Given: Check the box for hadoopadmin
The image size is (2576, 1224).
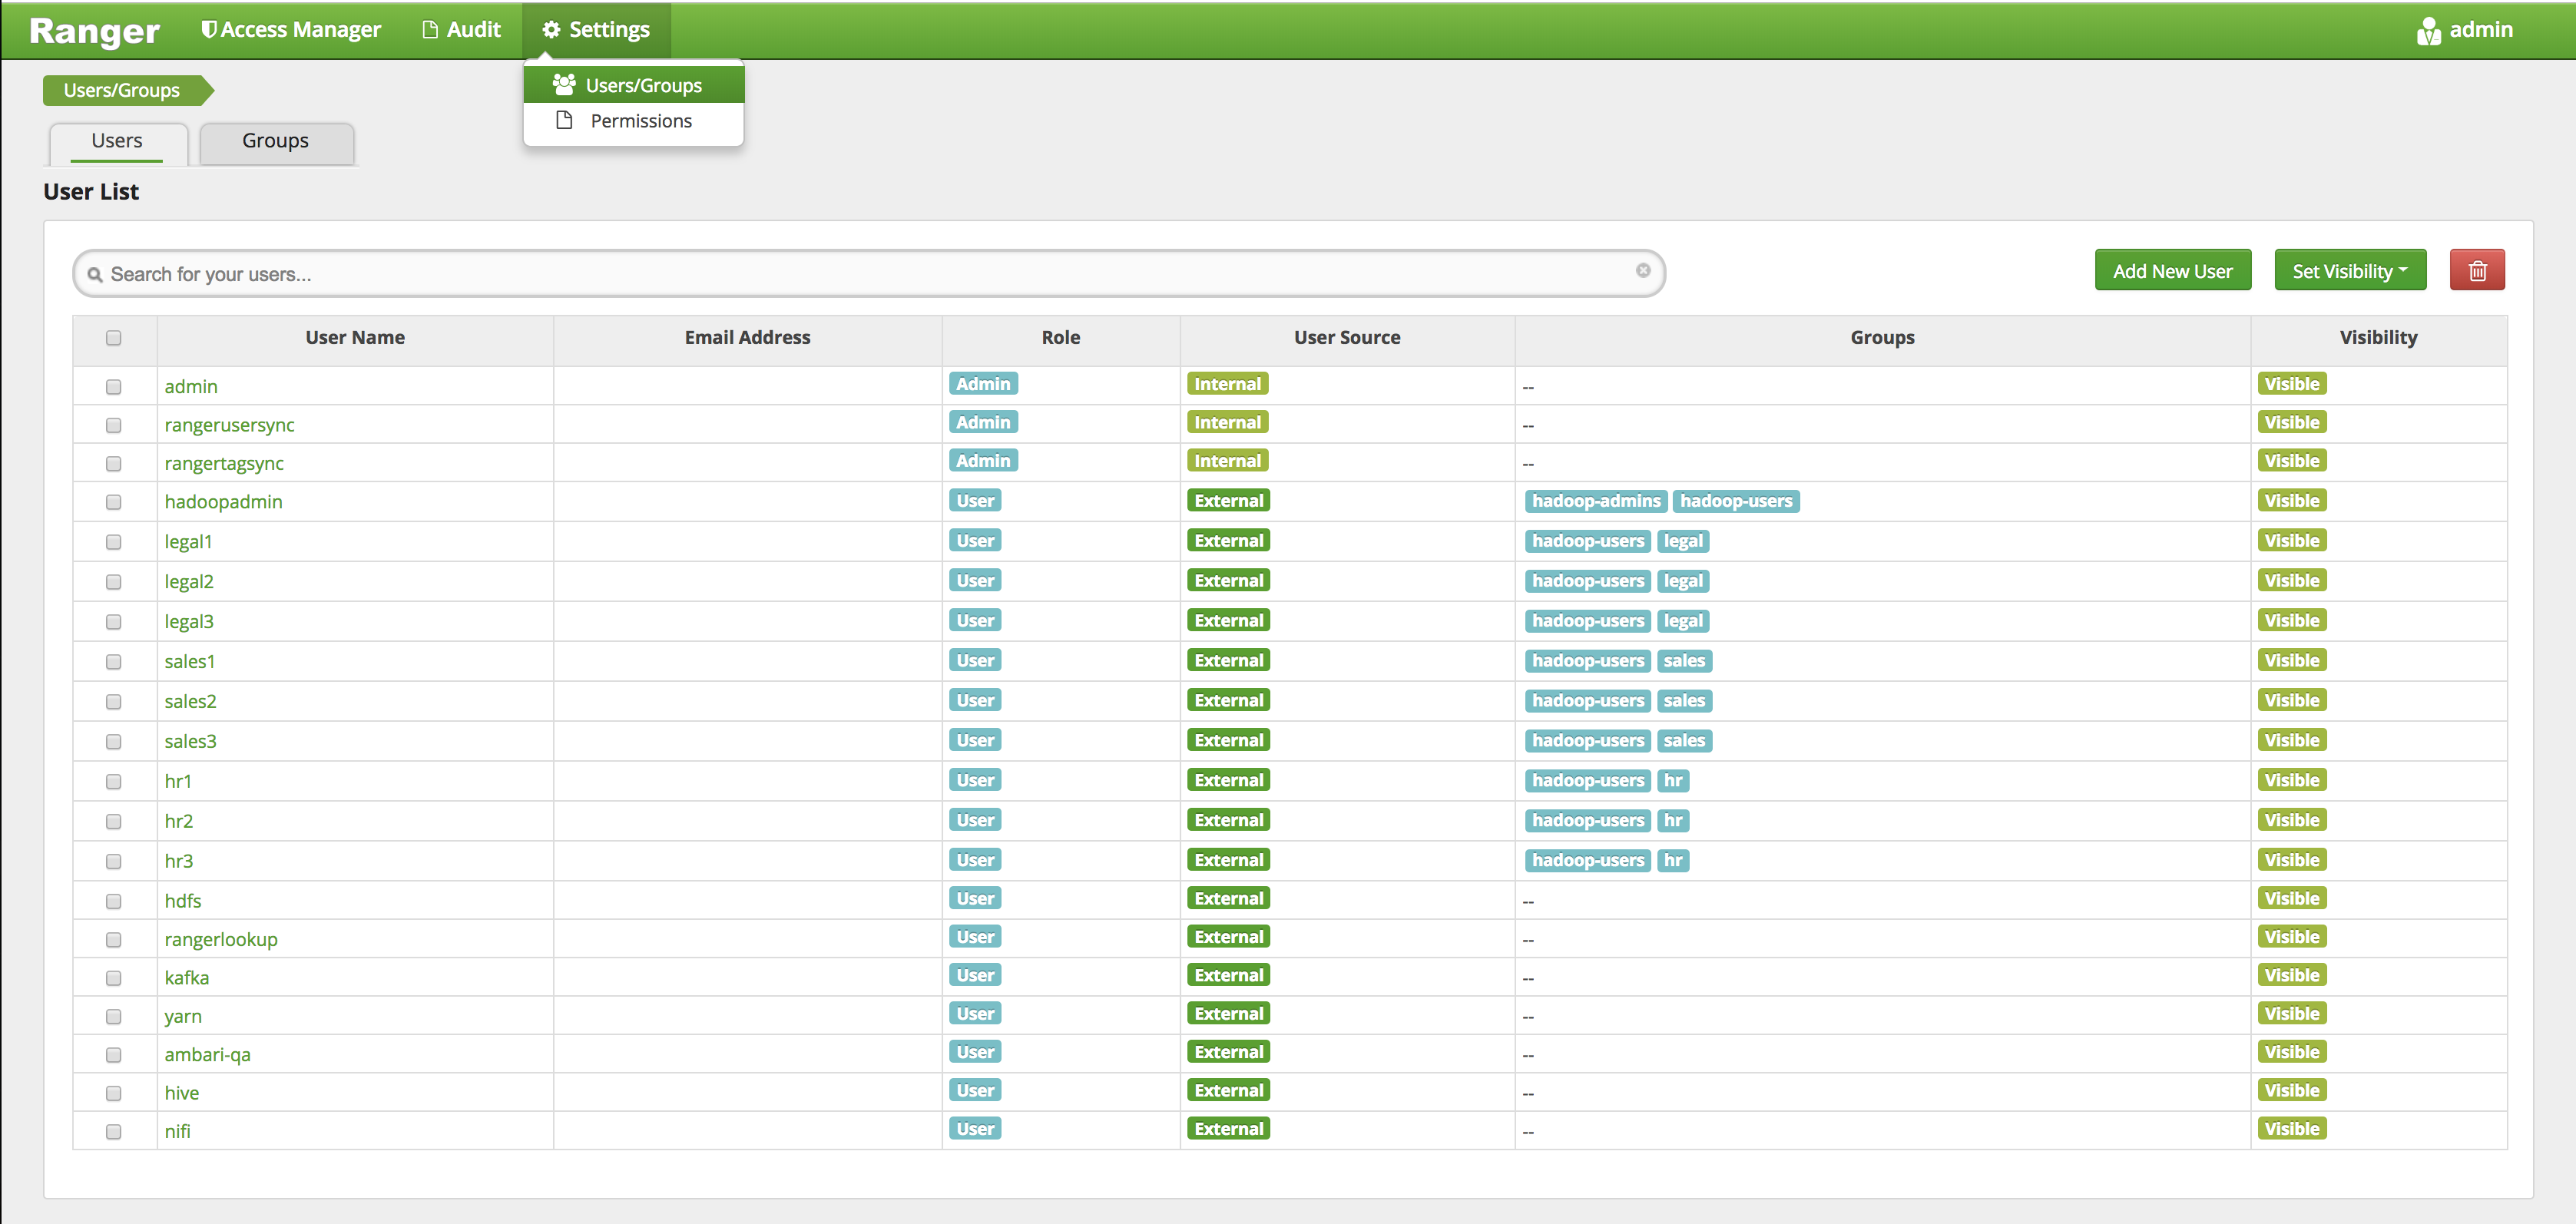Looking at the screenshot, I should click(114, 502).
